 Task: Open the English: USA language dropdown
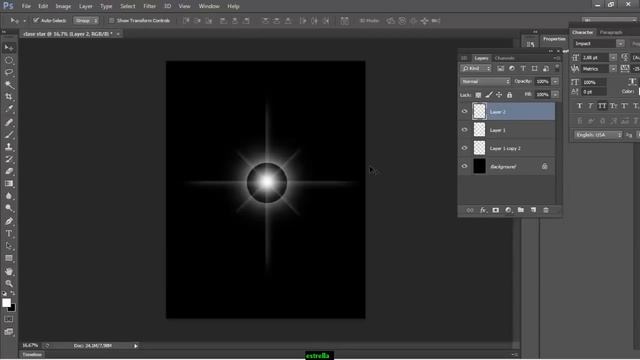click(x=598, y=135)
